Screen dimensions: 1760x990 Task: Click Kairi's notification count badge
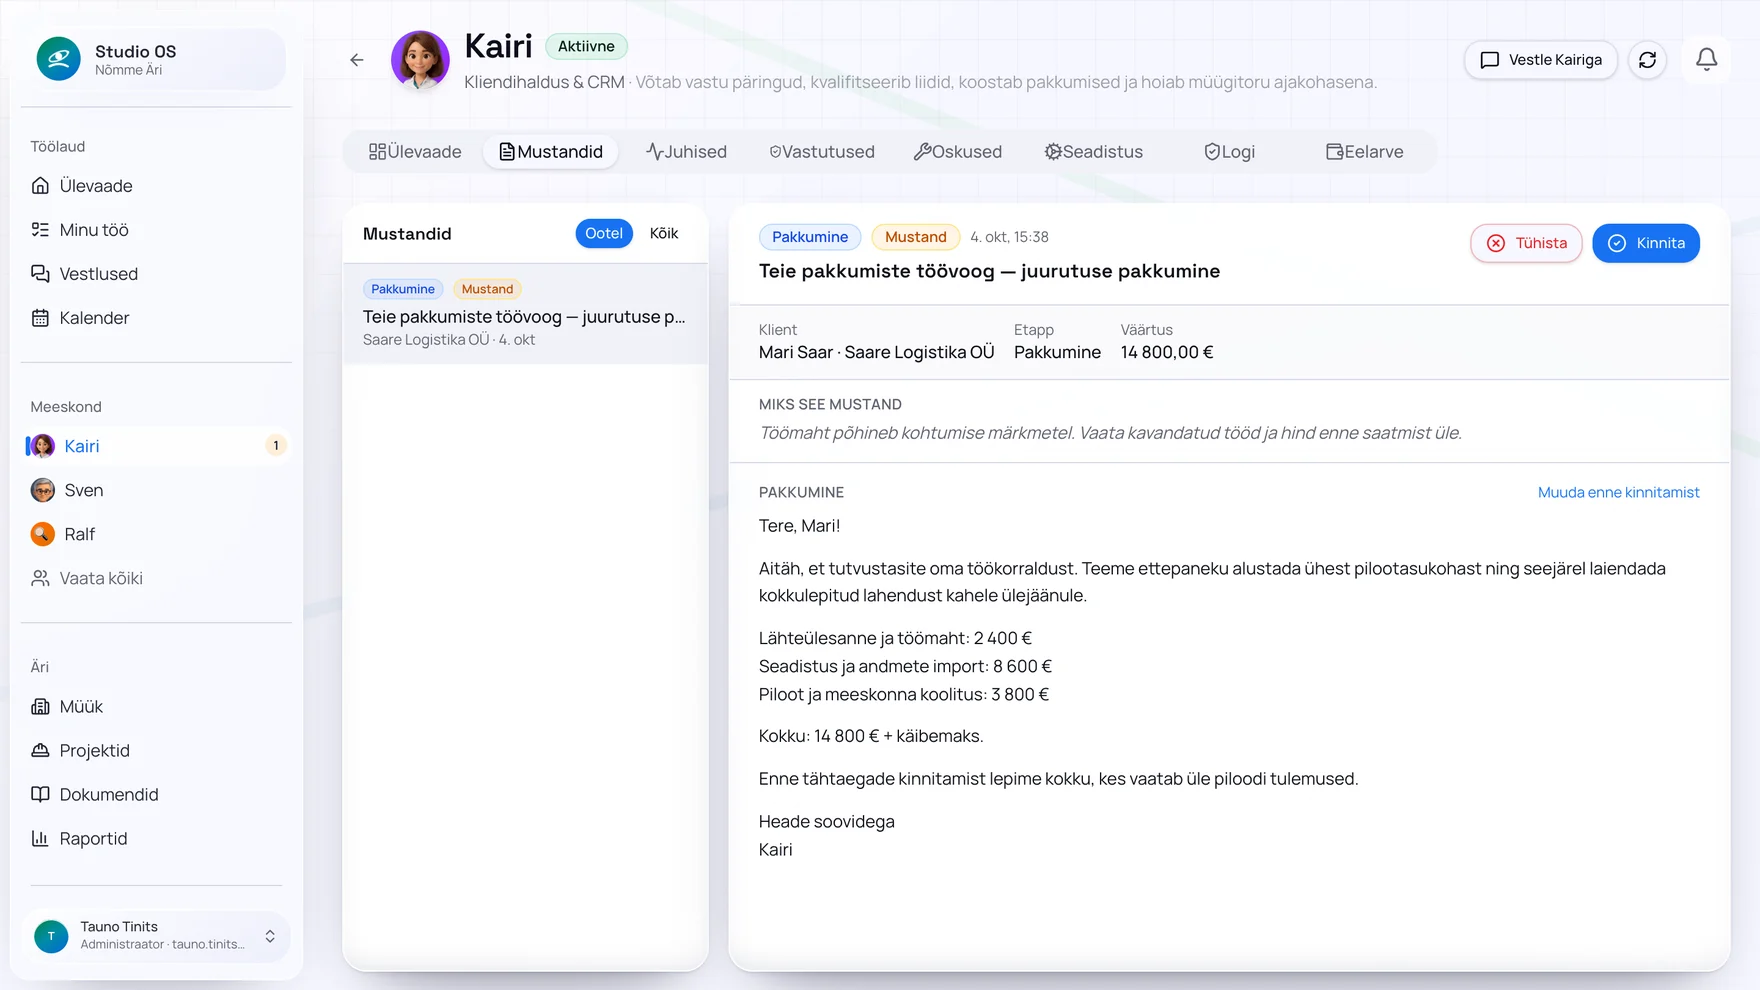pyautogui.click(x=276, y=446)
